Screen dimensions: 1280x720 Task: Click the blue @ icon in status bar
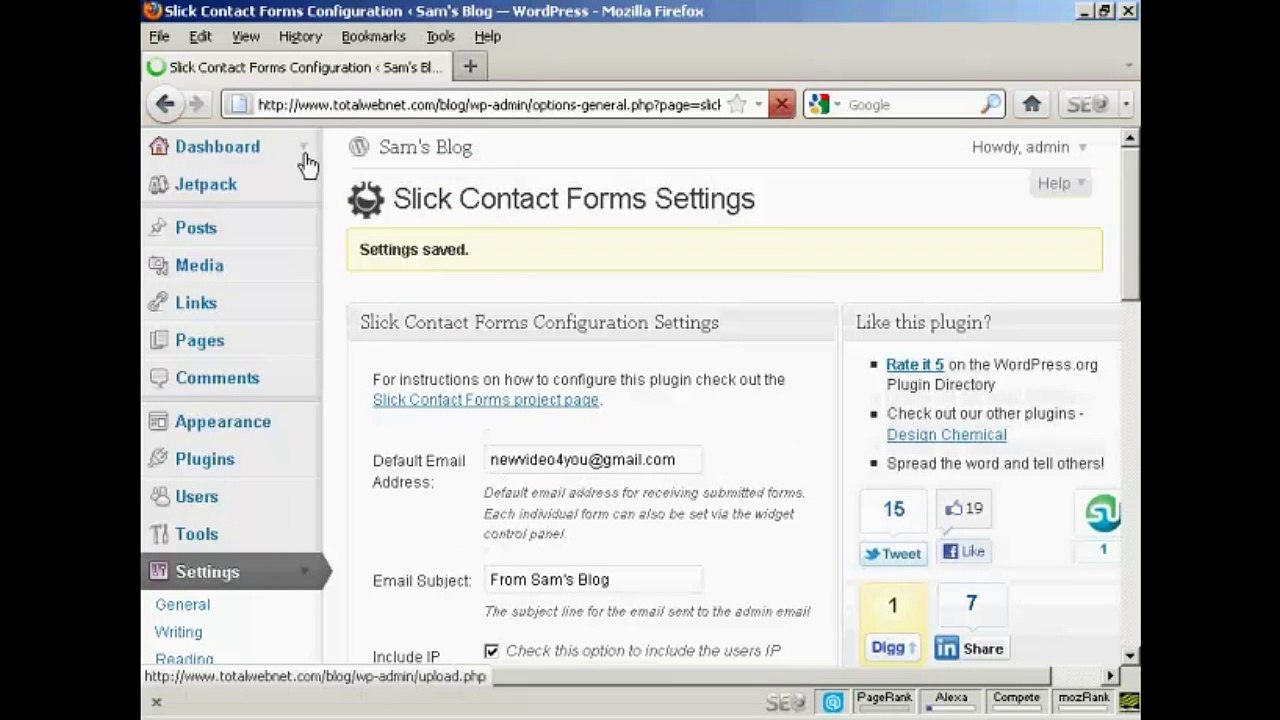tap(832, 703)
